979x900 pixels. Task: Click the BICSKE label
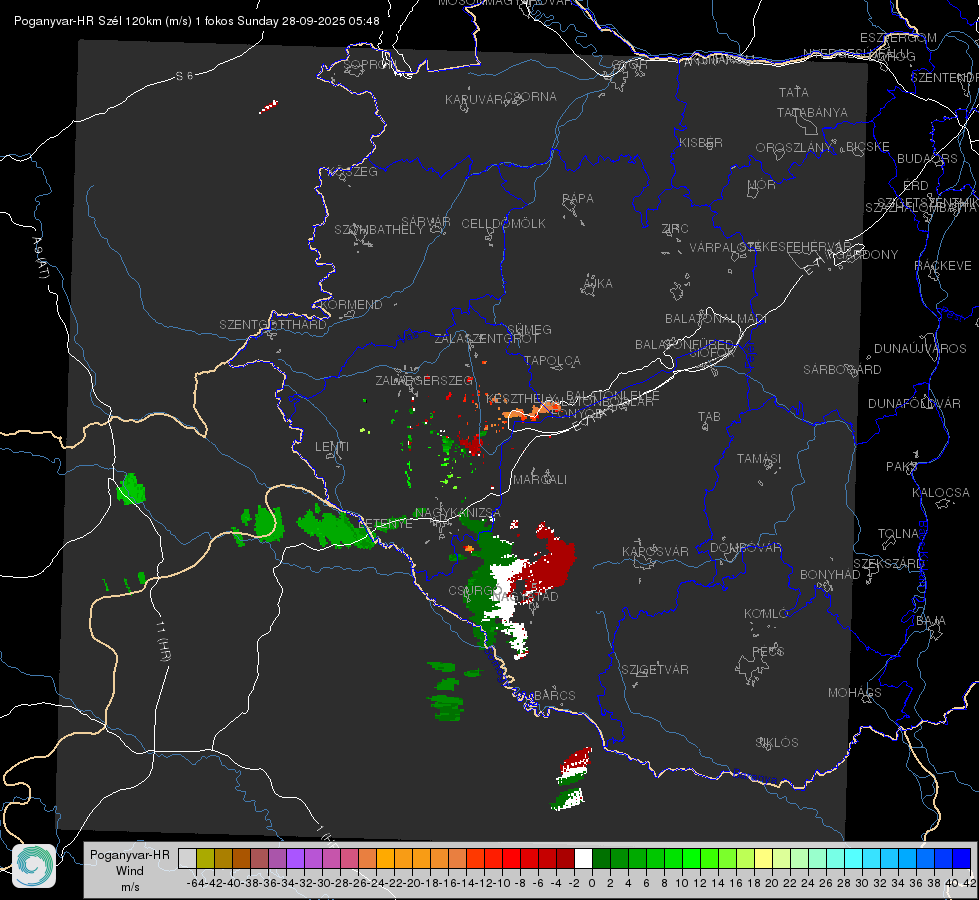click(x=868, y=146)
